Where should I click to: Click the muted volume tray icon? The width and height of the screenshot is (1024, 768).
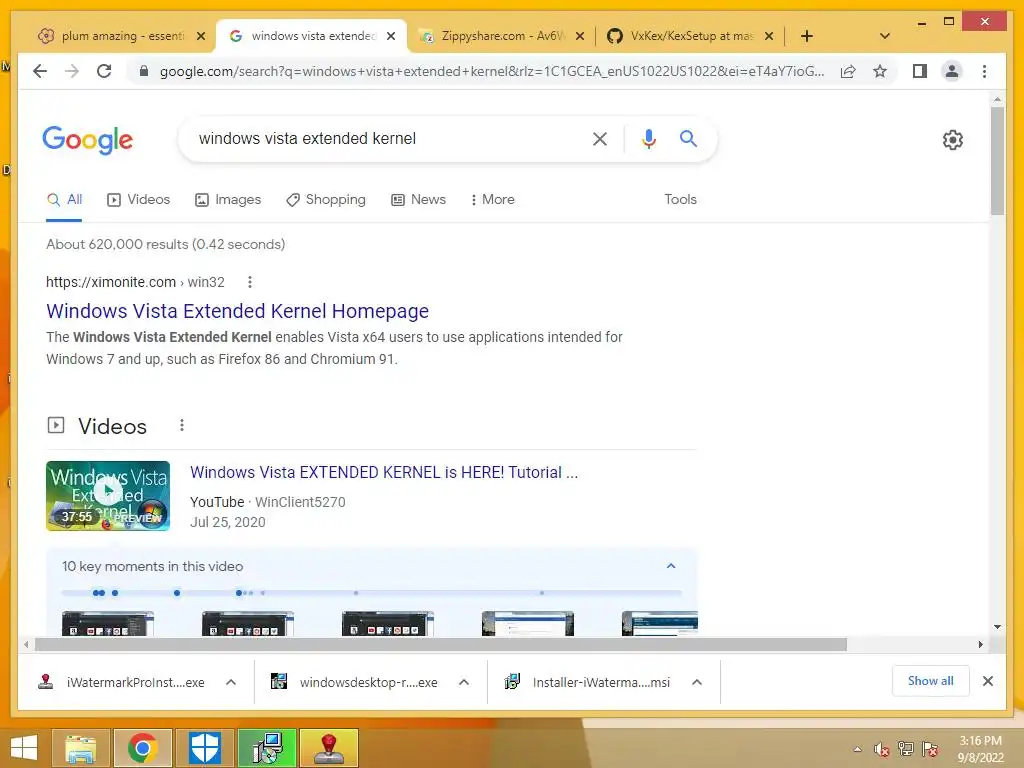[x=882, y=749]
